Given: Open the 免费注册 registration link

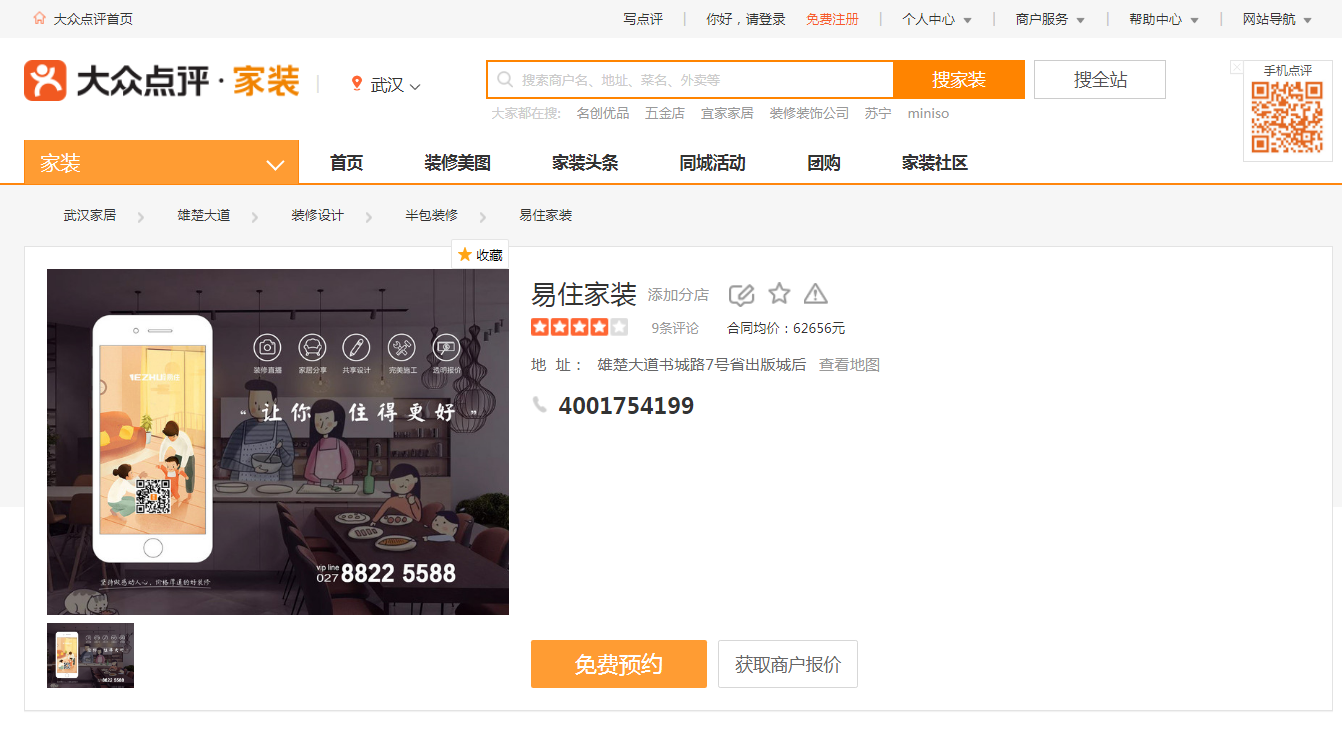Looking at the screenshot, I should coord(832,19).
